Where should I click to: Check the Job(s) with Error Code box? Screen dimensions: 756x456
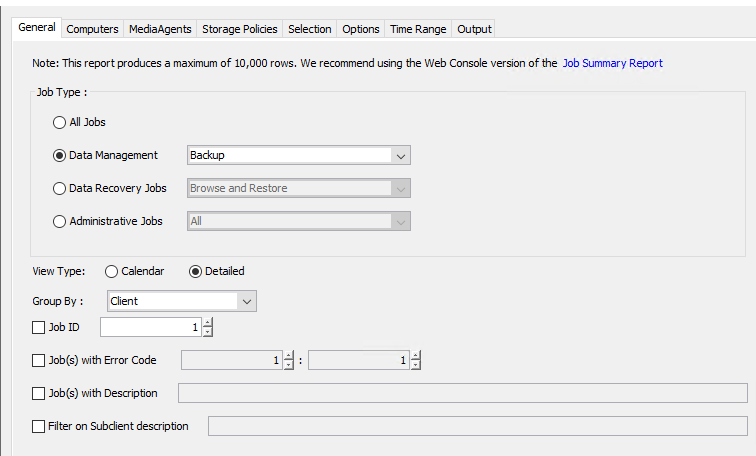point(39,361)
